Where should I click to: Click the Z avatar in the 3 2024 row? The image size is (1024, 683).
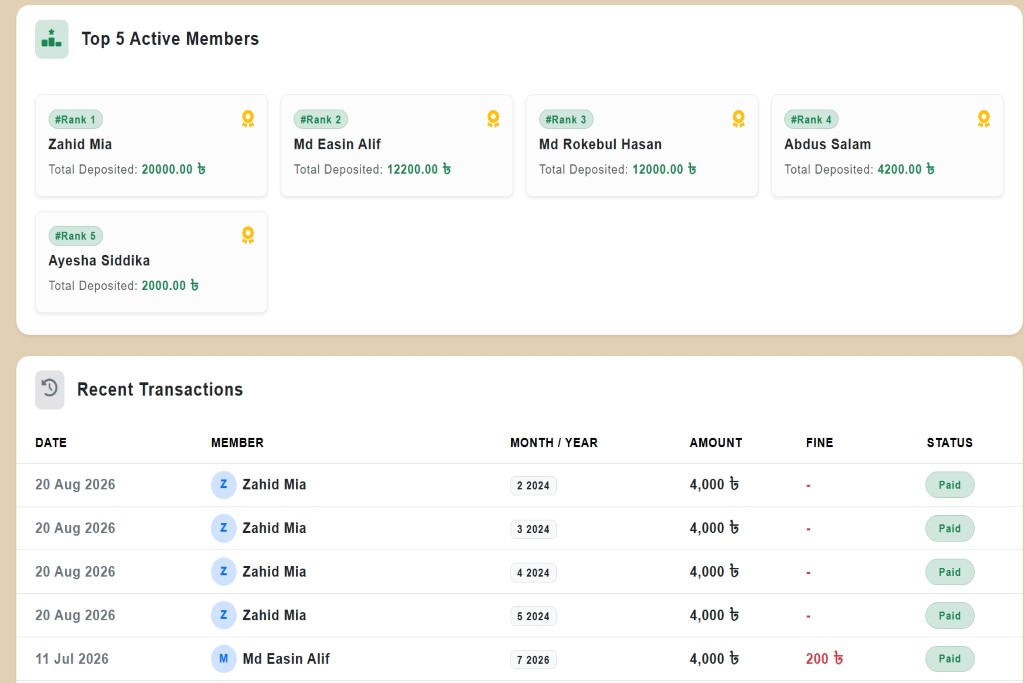[x=223, y=528]
